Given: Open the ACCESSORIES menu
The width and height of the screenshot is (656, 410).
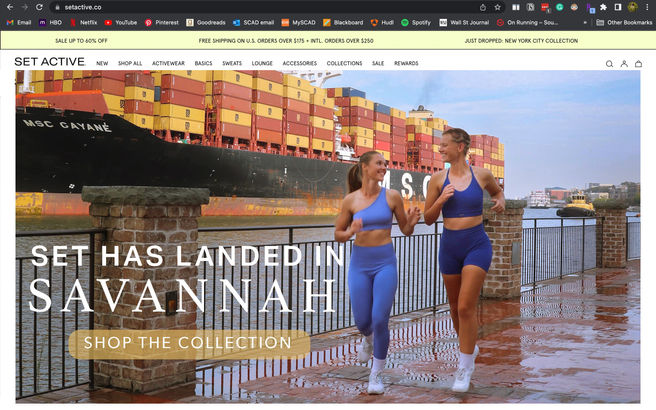Looking at the screenshot, I should 300,63.
